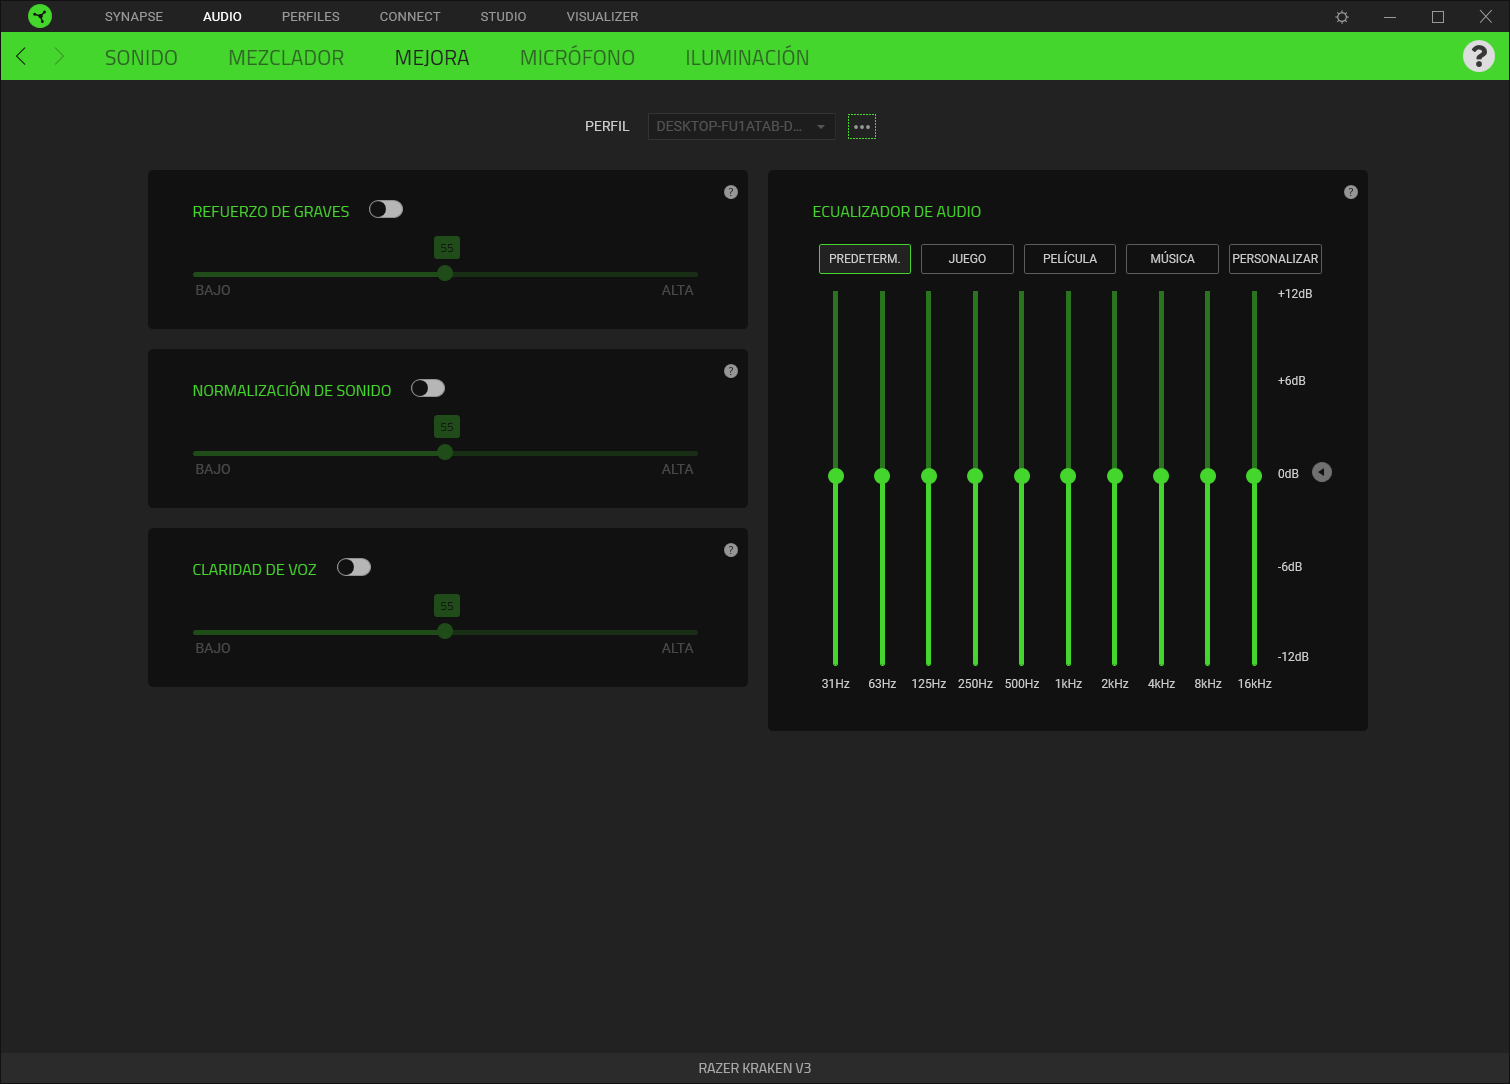This screenshot has height=1084, width=1510.
Task: Select the Predeterm. equalizer preset
Action: (x=865, y=259)
